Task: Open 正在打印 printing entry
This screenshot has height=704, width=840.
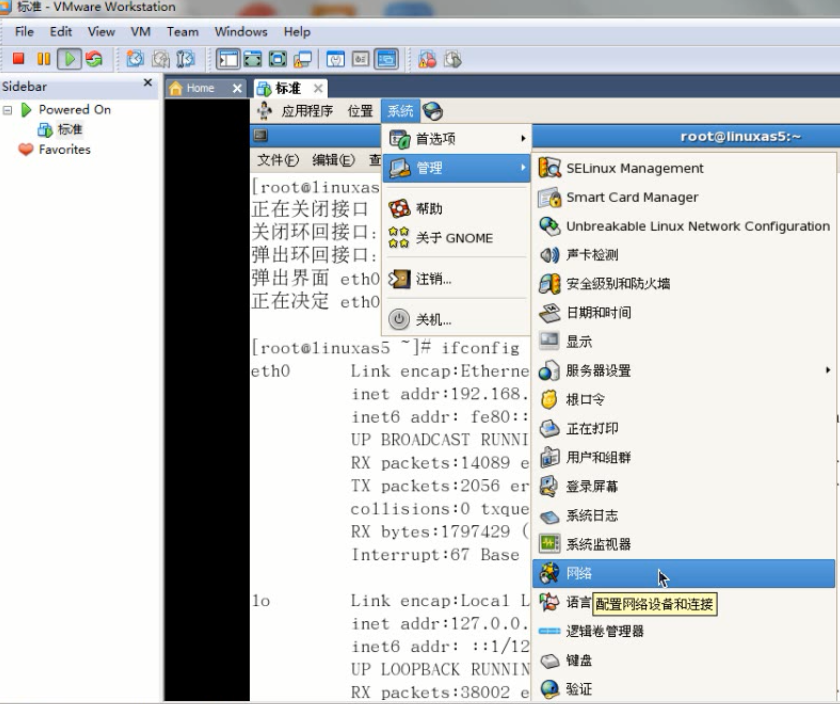Action: [x=684, y=429]
